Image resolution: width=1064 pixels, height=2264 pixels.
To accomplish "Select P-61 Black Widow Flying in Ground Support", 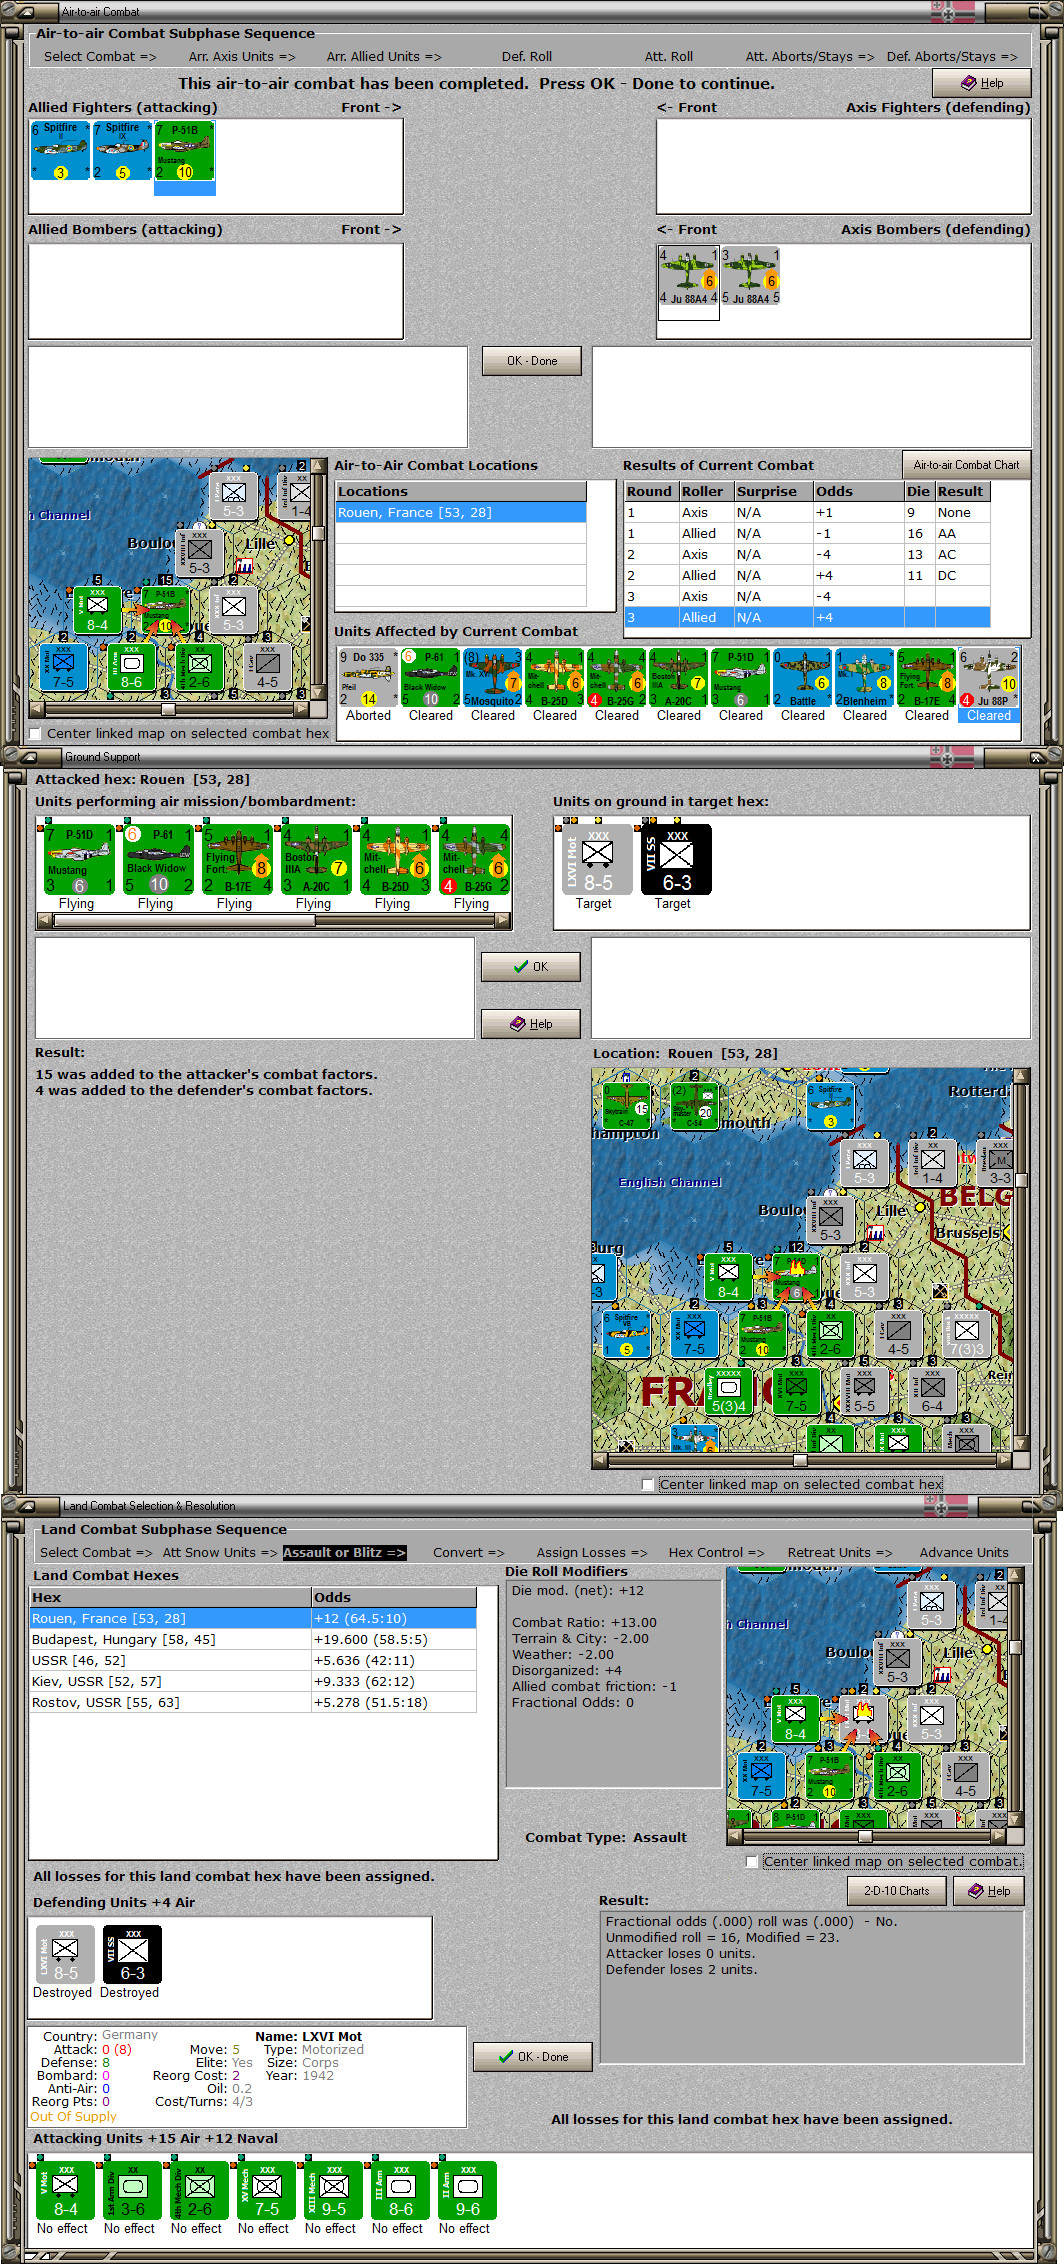I will point(158,860).
